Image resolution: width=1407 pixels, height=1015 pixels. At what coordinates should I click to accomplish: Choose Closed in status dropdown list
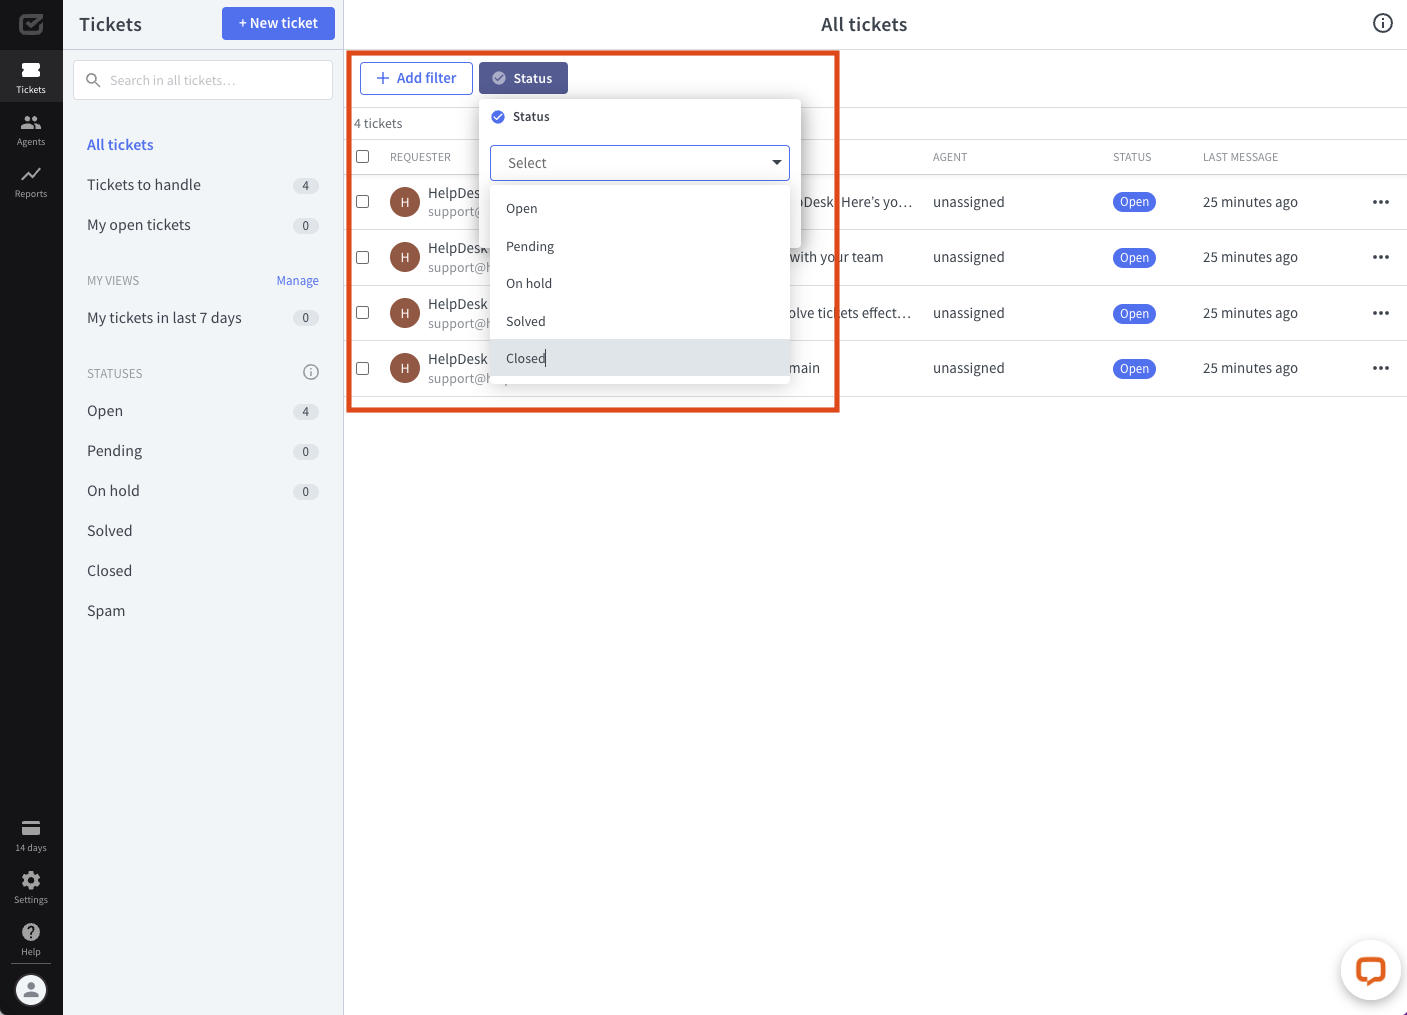(x=640, y=358)
